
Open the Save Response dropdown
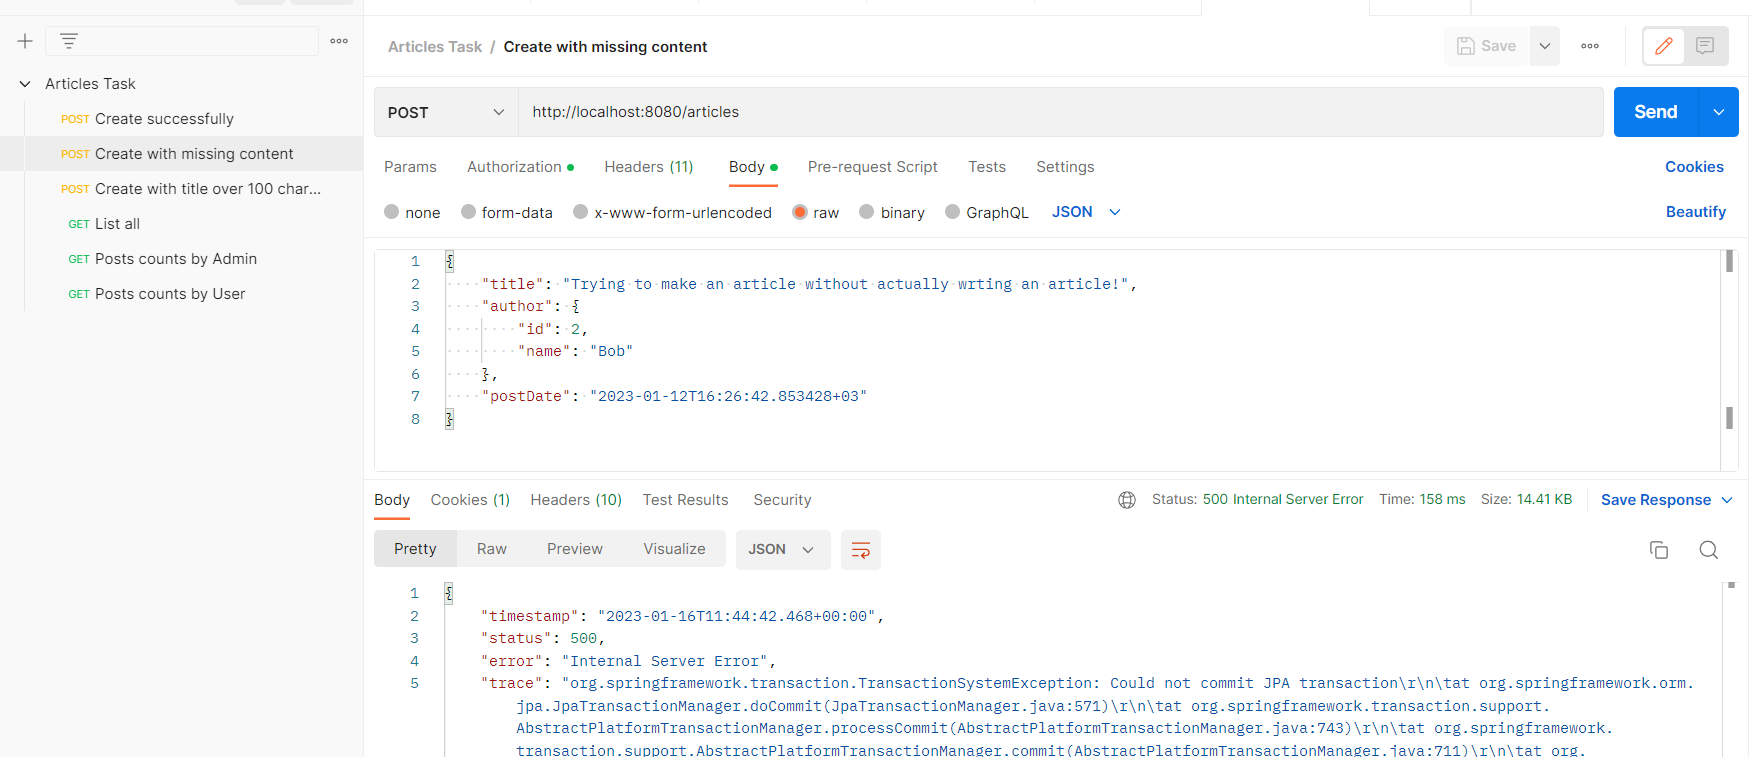coord(1666,500)
